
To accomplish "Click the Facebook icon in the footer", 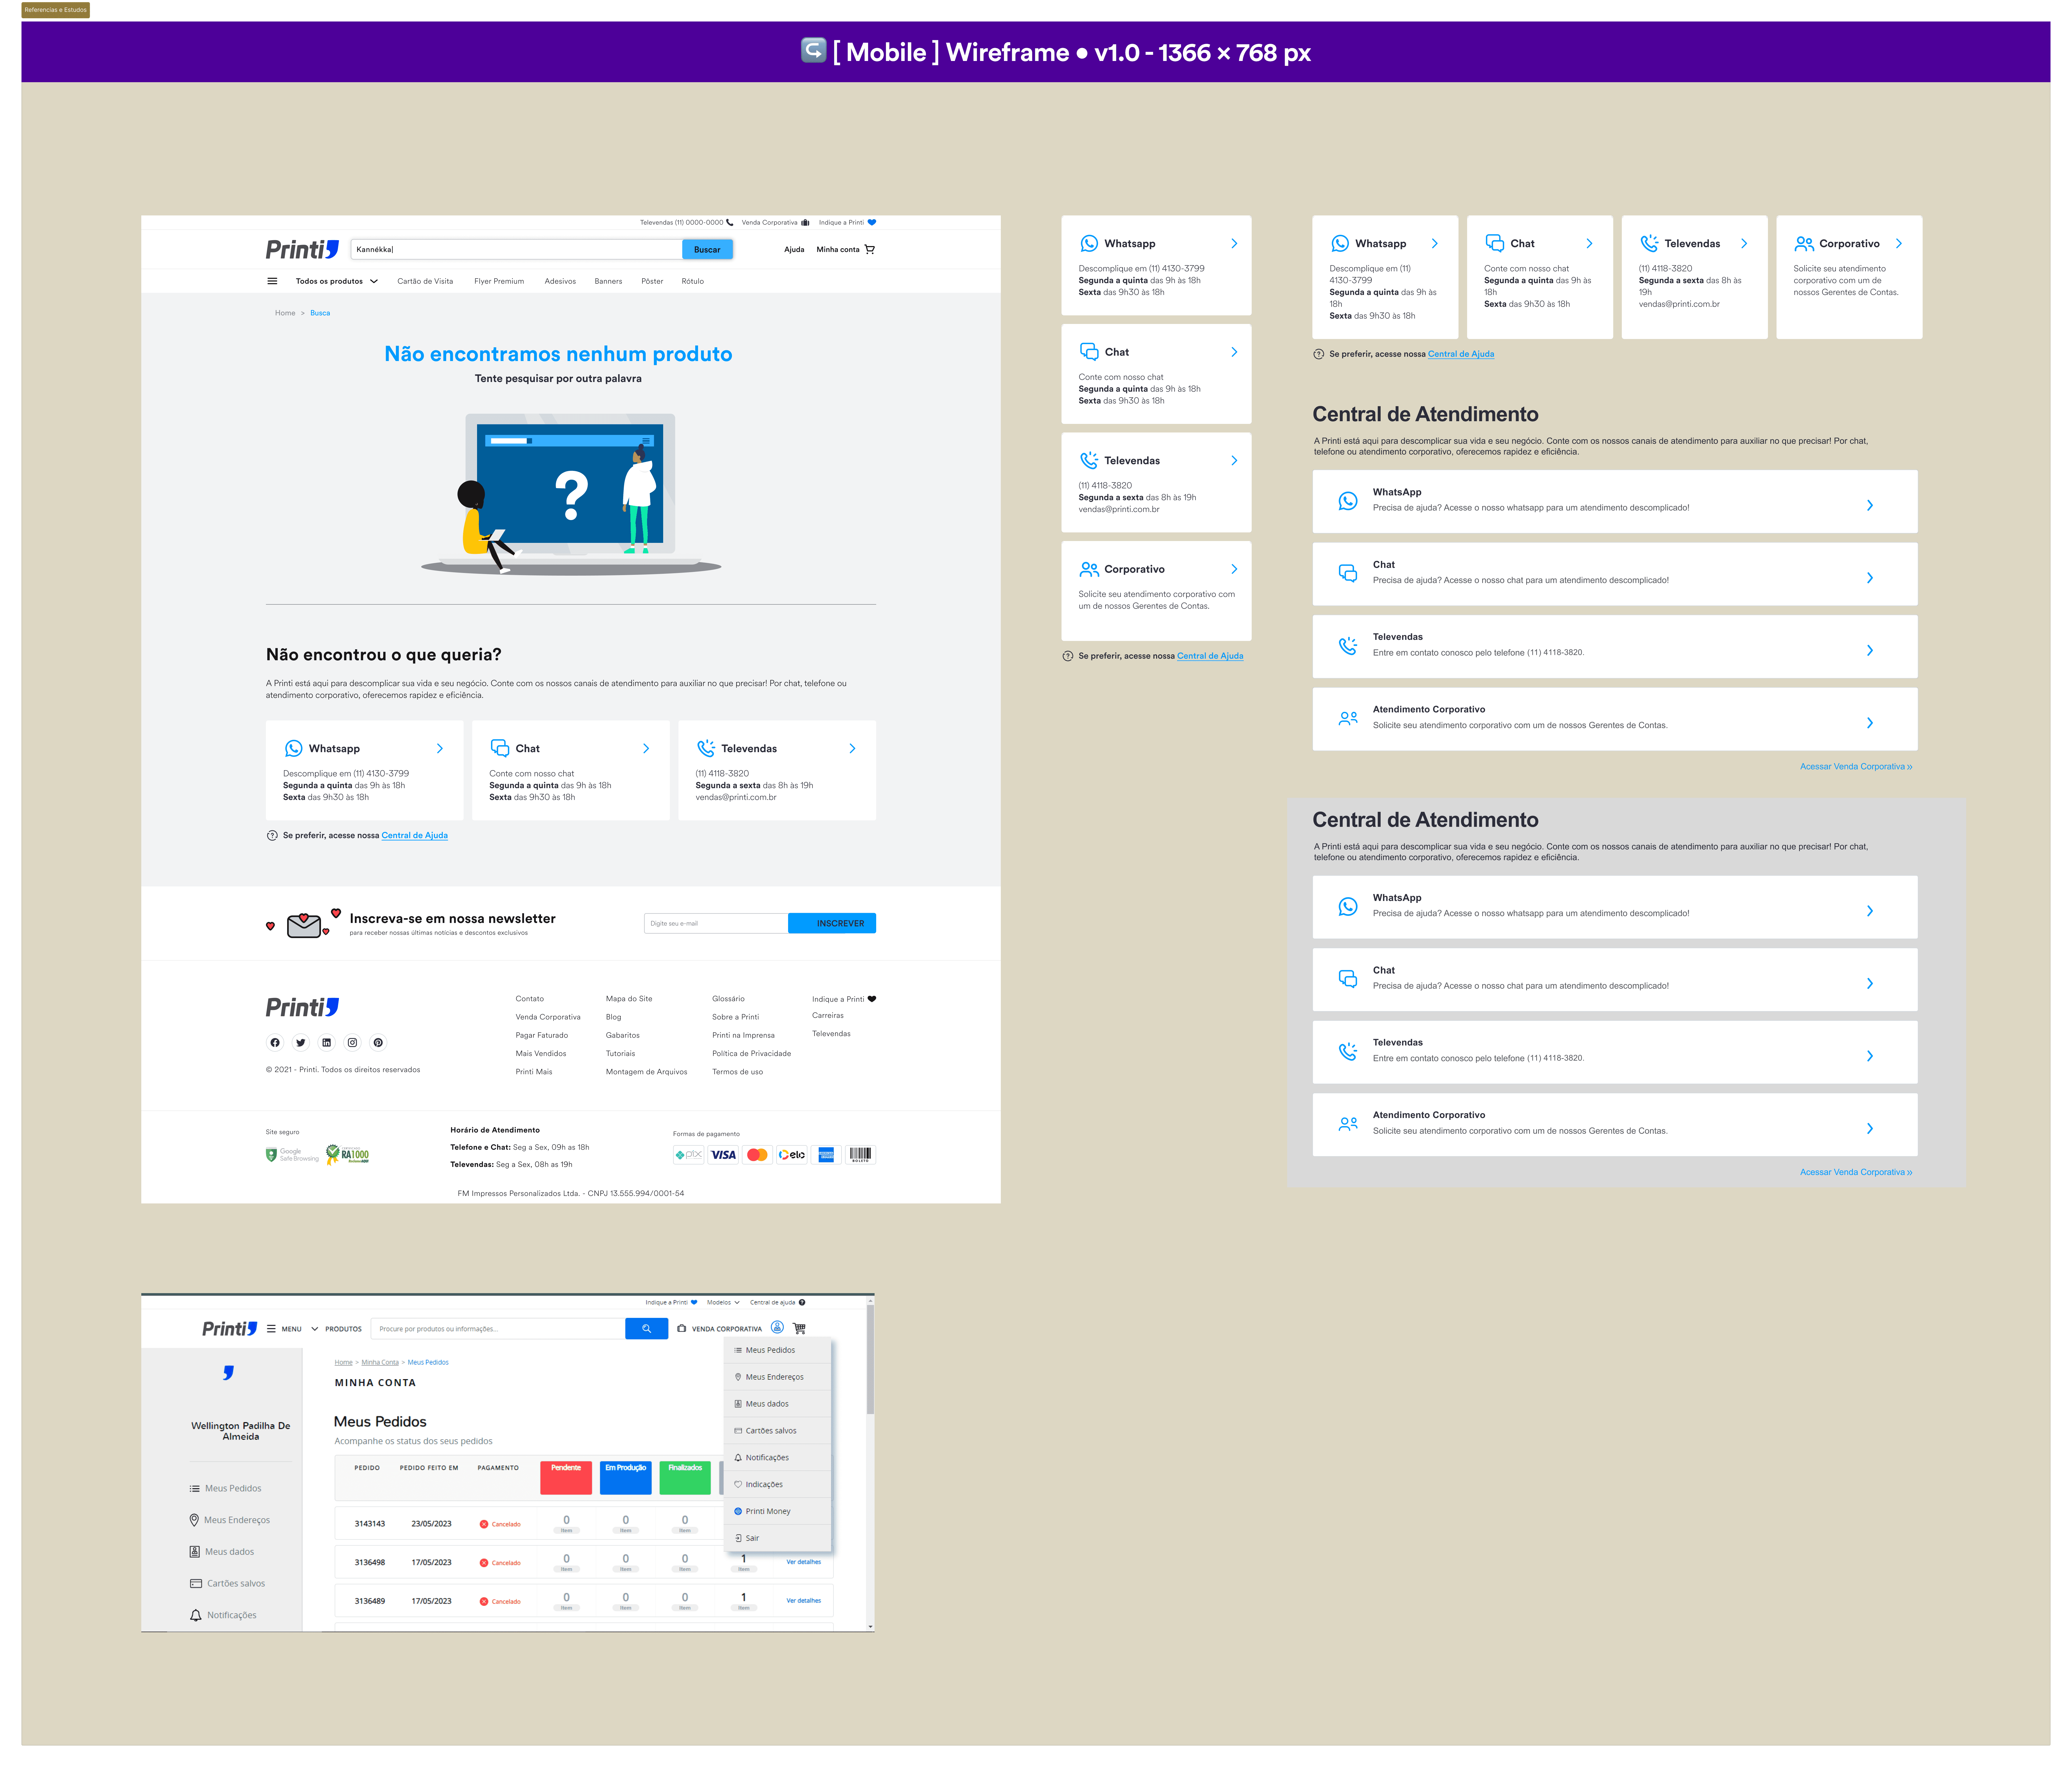I will point(275,1042).
